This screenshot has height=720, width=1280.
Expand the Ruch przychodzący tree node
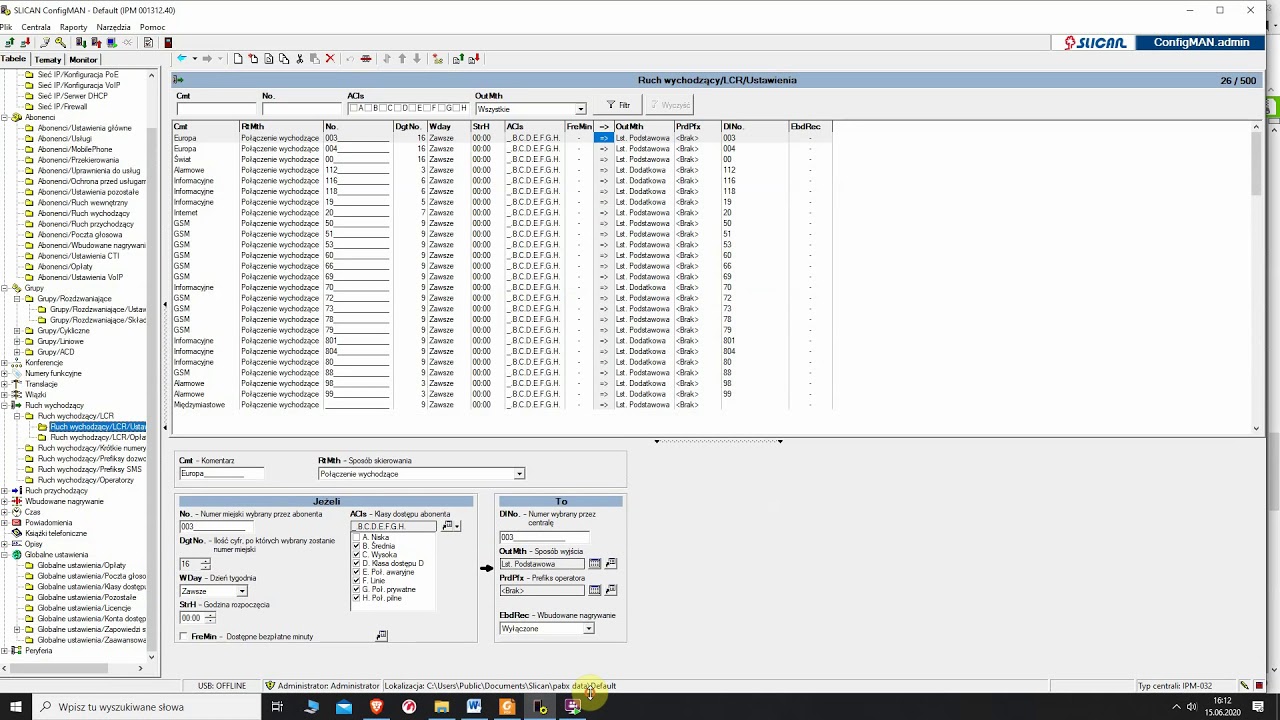(5, 491)
